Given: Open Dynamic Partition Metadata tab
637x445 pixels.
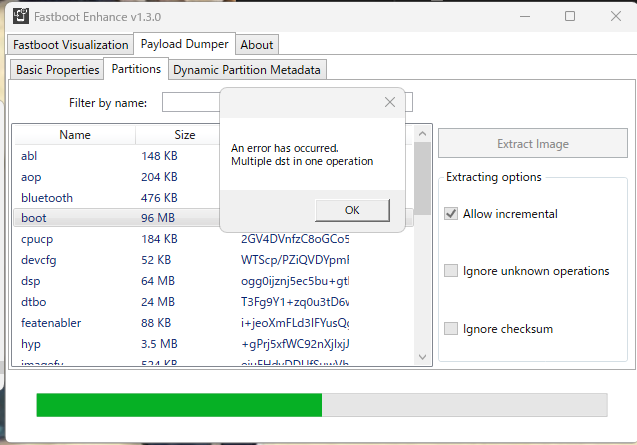Looking at the screenshot, I should (247, 70).
